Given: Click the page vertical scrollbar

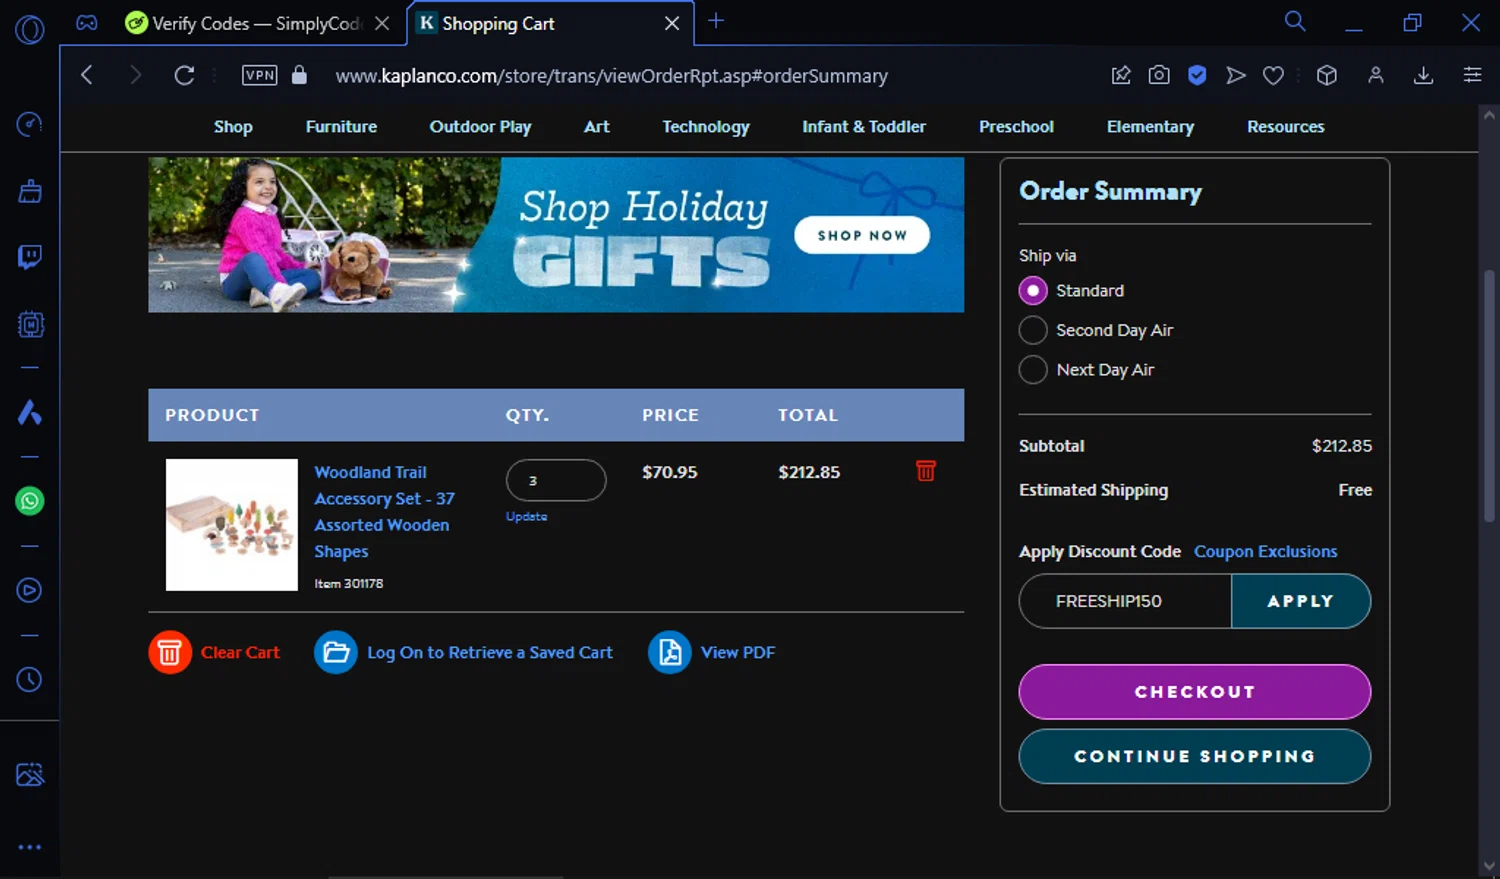Looking at the screenshot, I should point(1489,395).
